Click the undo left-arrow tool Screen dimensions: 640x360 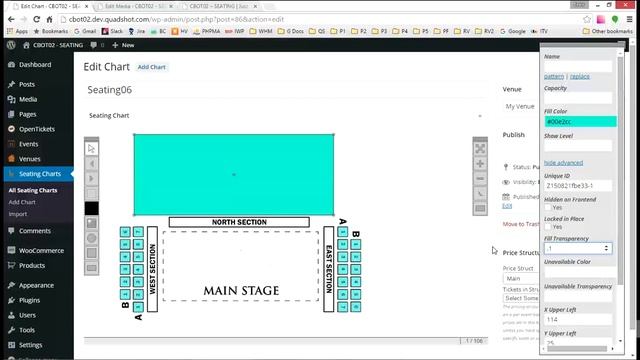coord(91,164)
